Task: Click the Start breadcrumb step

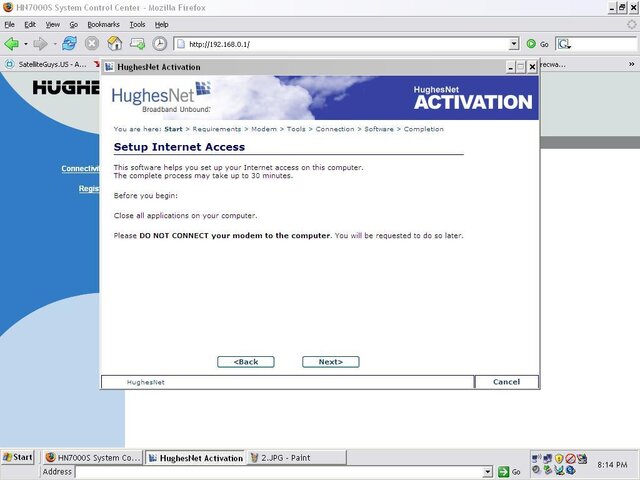Action: click(x=173, y=129)
